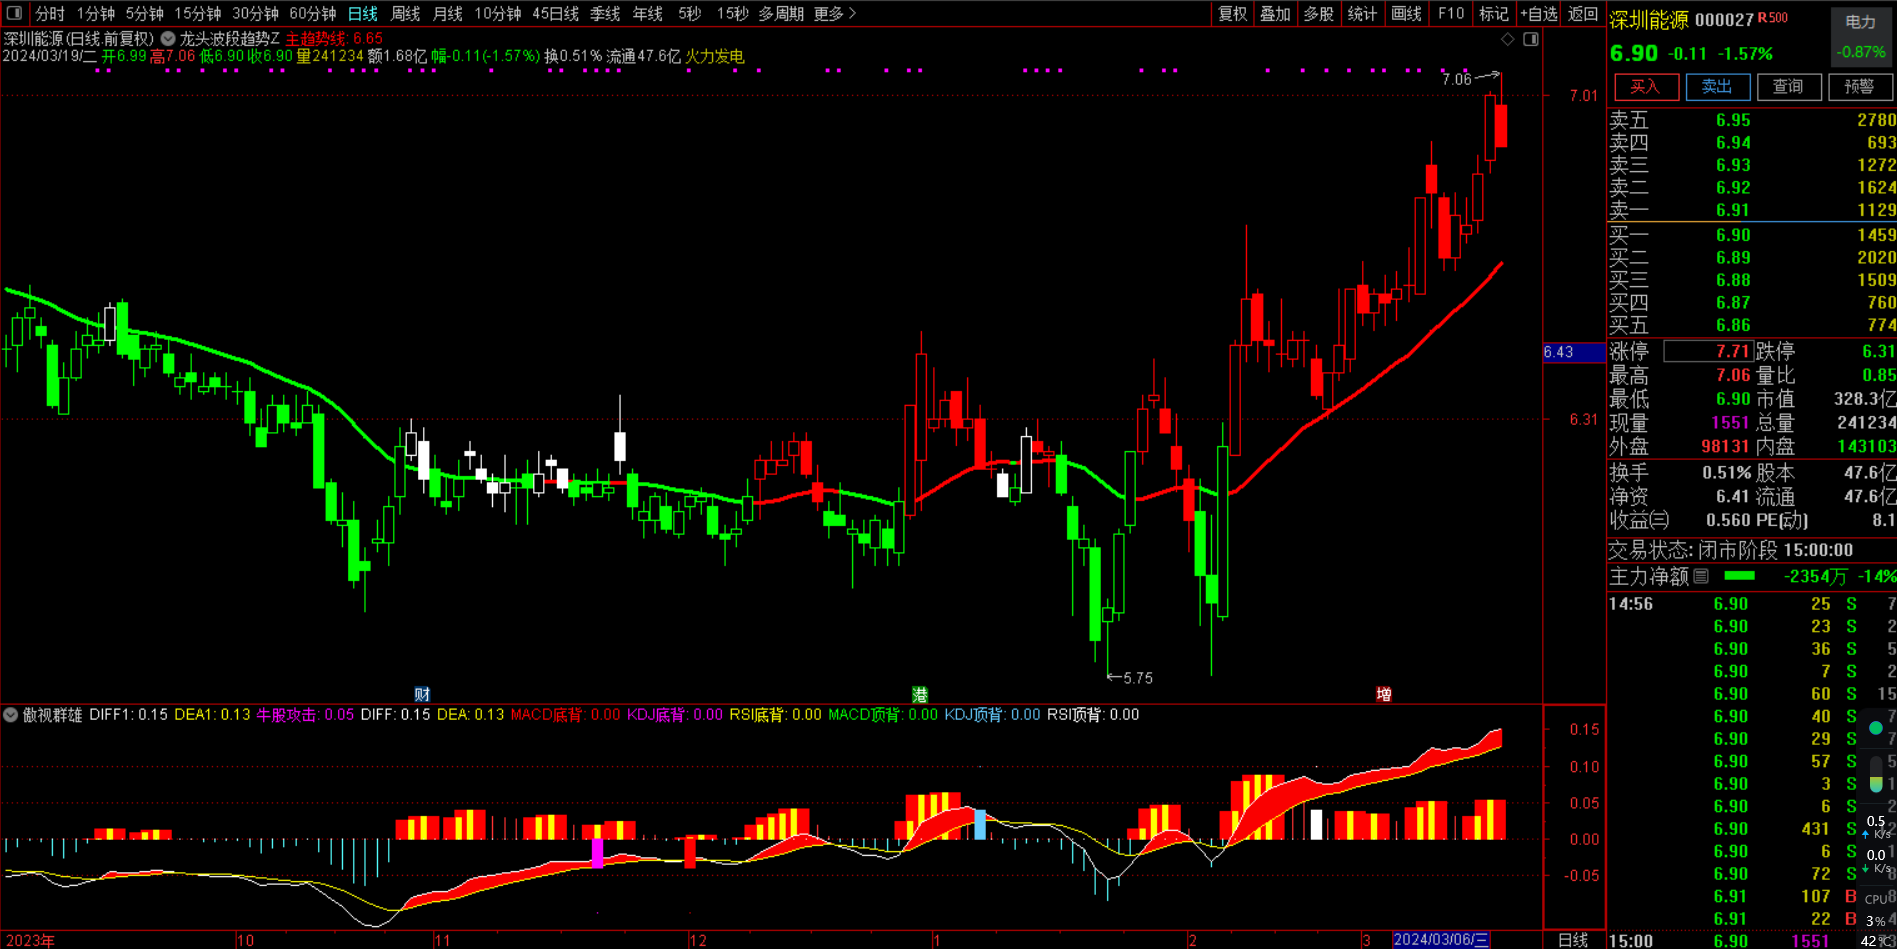Click the 日线 label at the bottom axis
The height and width of the screenshot is (949, 1897).
[x=1573, y=940]
